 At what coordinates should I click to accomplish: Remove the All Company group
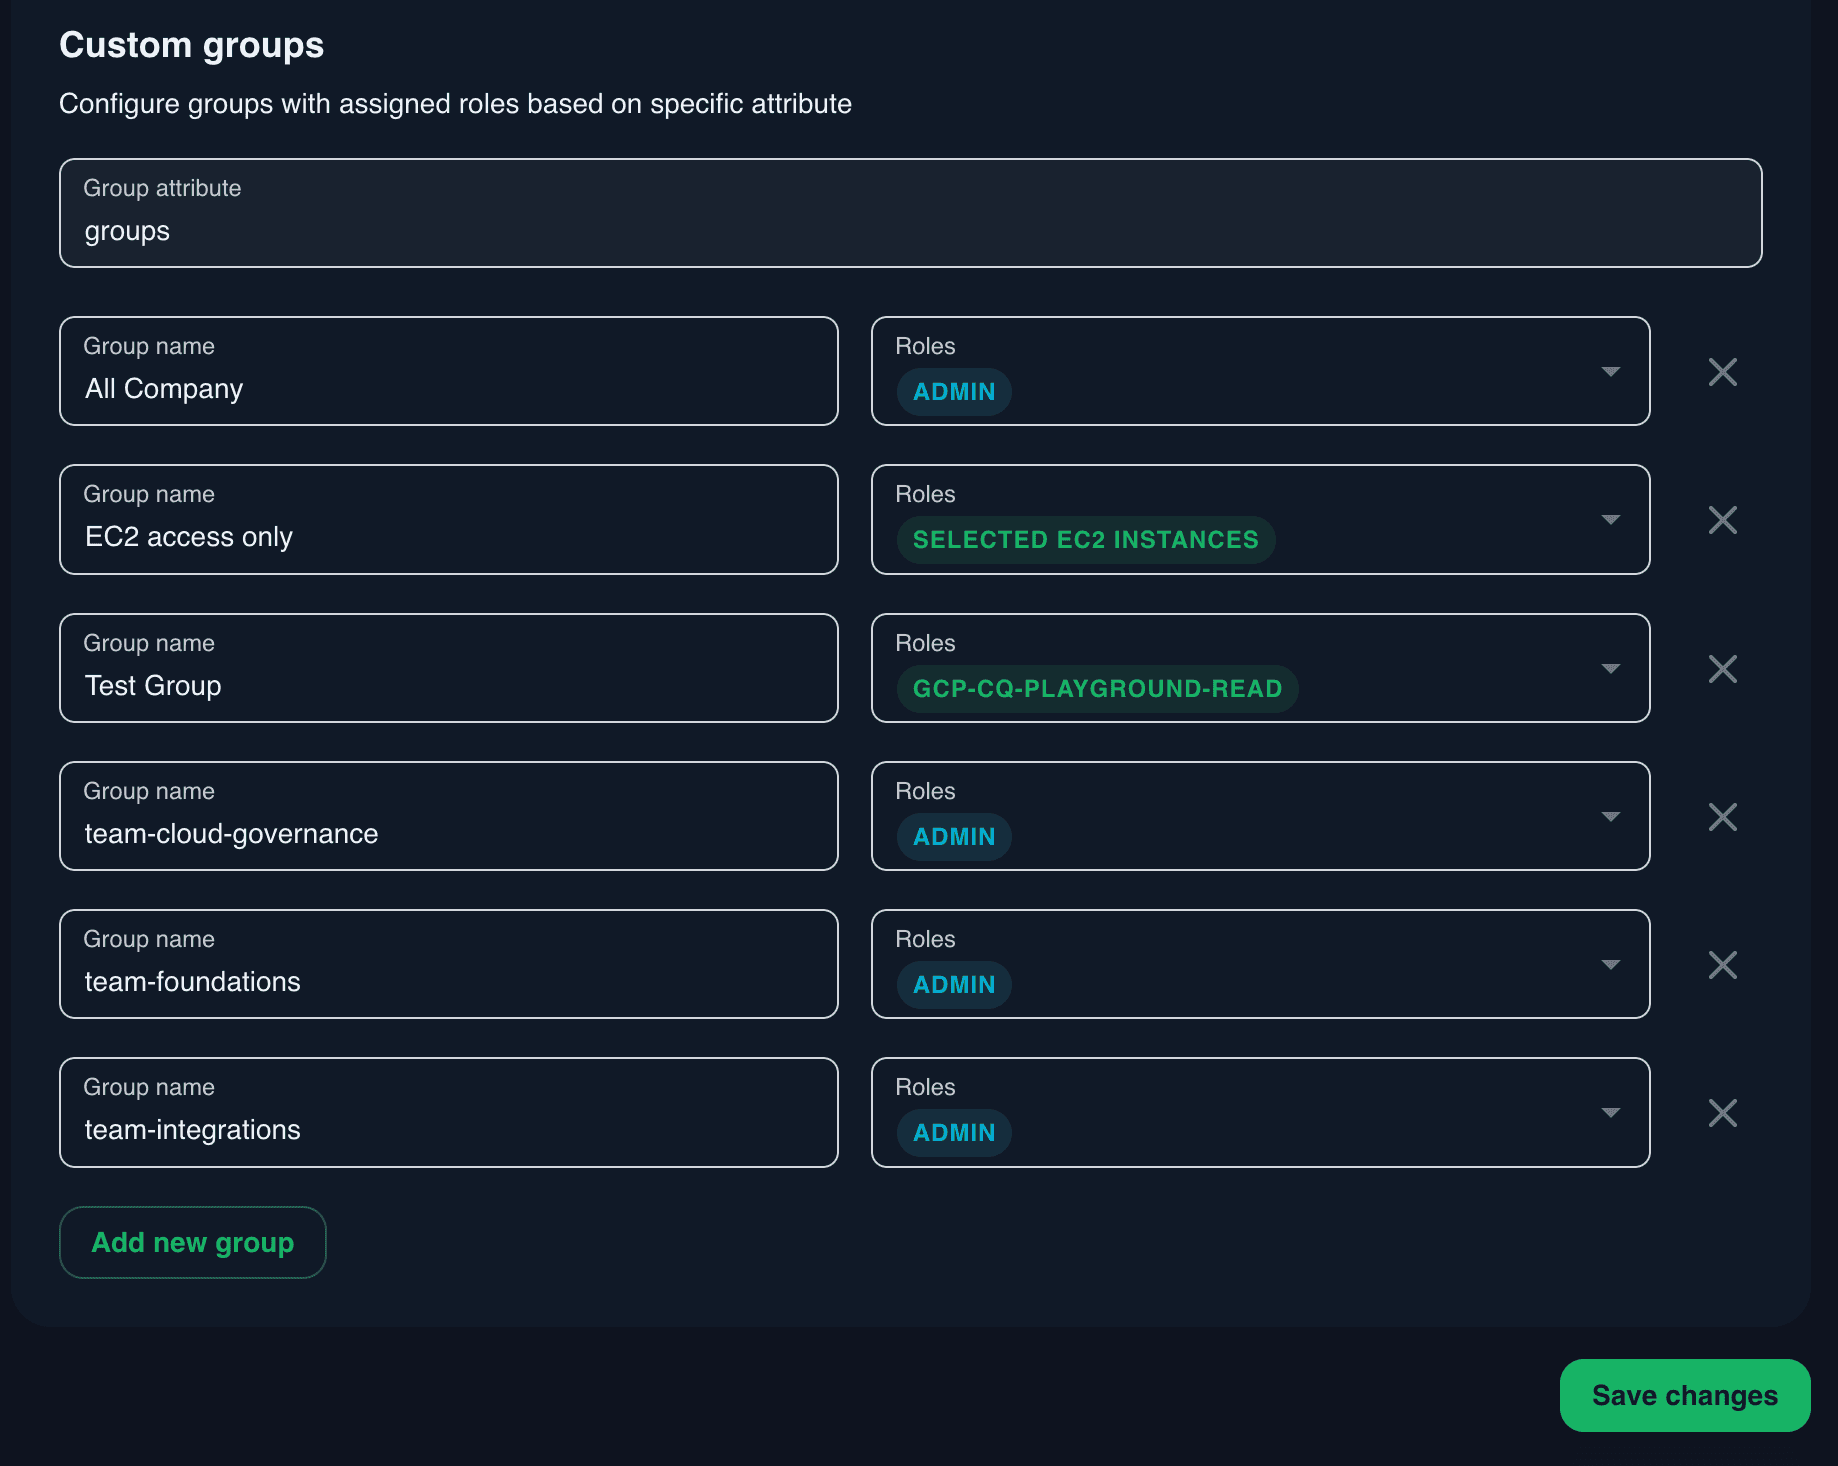(x=1722, y=371)
